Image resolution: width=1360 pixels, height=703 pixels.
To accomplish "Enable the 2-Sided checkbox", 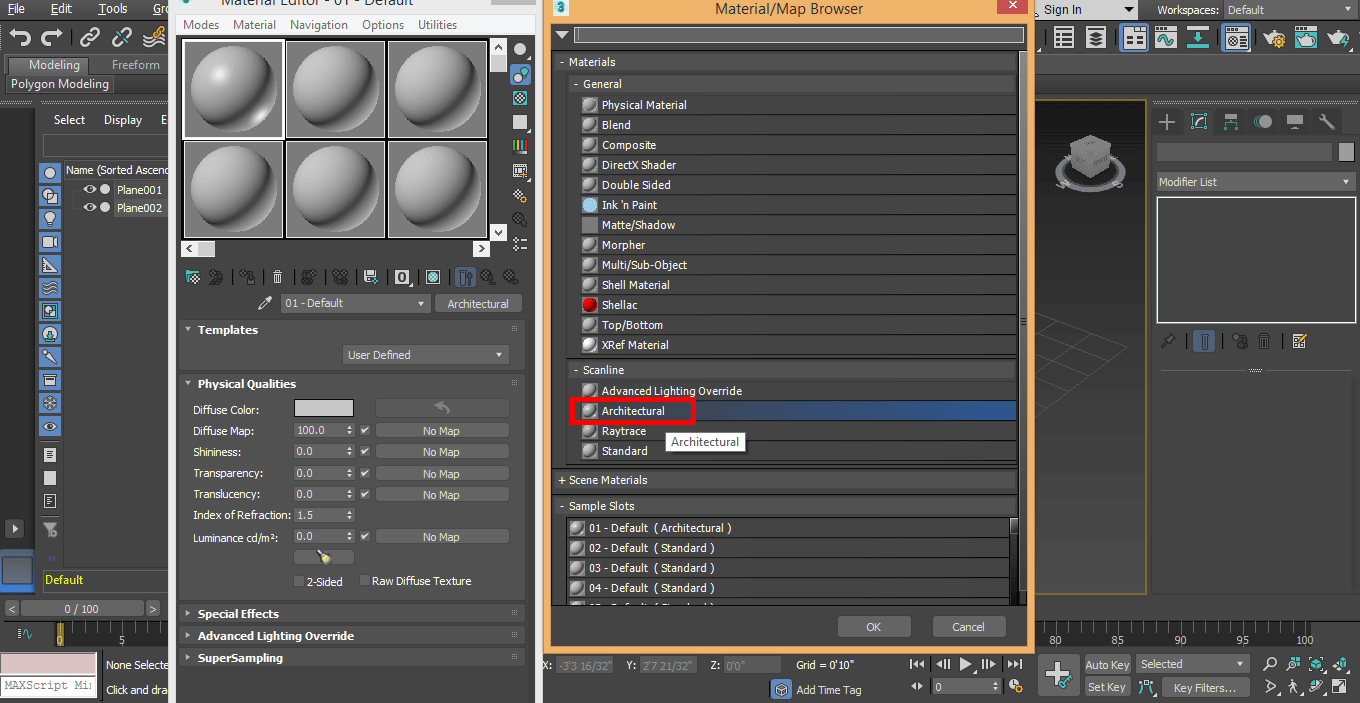I will (299, 581).
